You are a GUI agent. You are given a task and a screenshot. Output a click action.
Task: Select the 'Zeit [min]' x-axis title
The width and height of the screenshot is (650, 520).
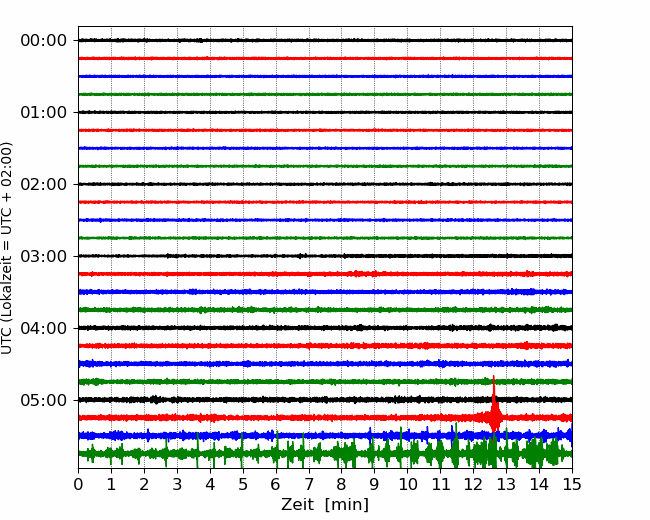tap(325, 505)
